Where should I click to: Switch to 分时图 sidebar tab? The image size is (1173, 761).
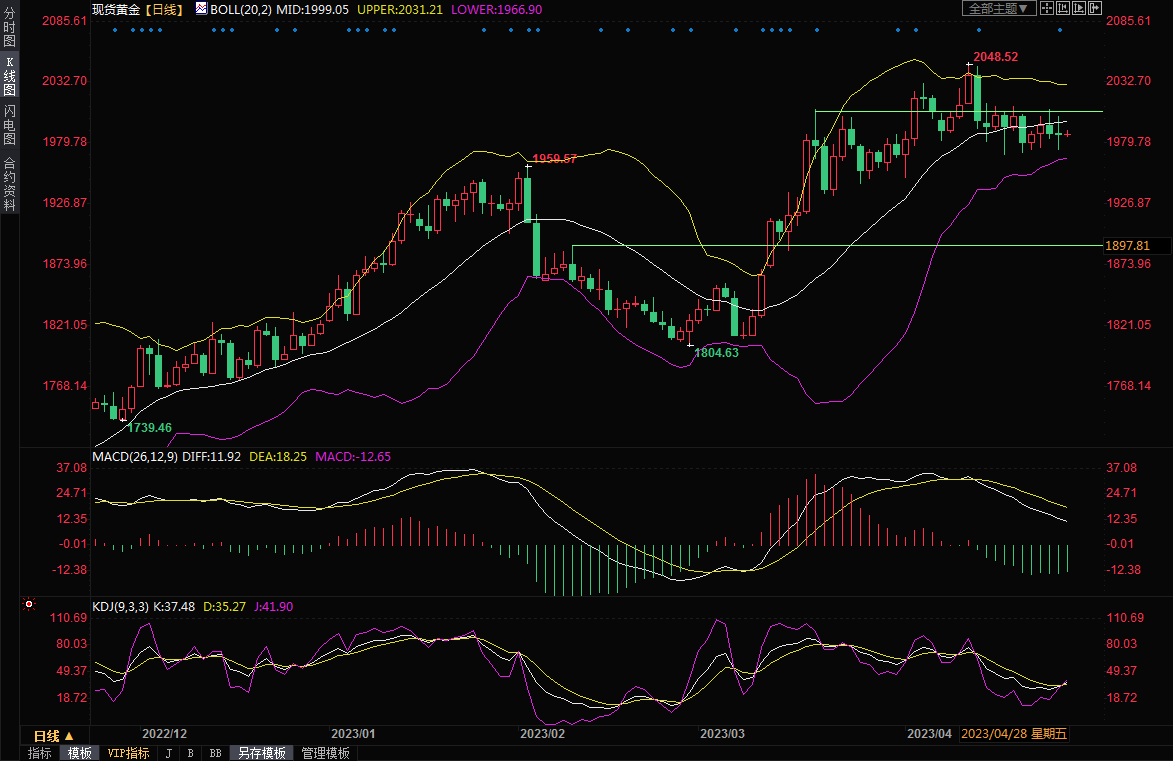pyautogui.click(x=9, y=28)
